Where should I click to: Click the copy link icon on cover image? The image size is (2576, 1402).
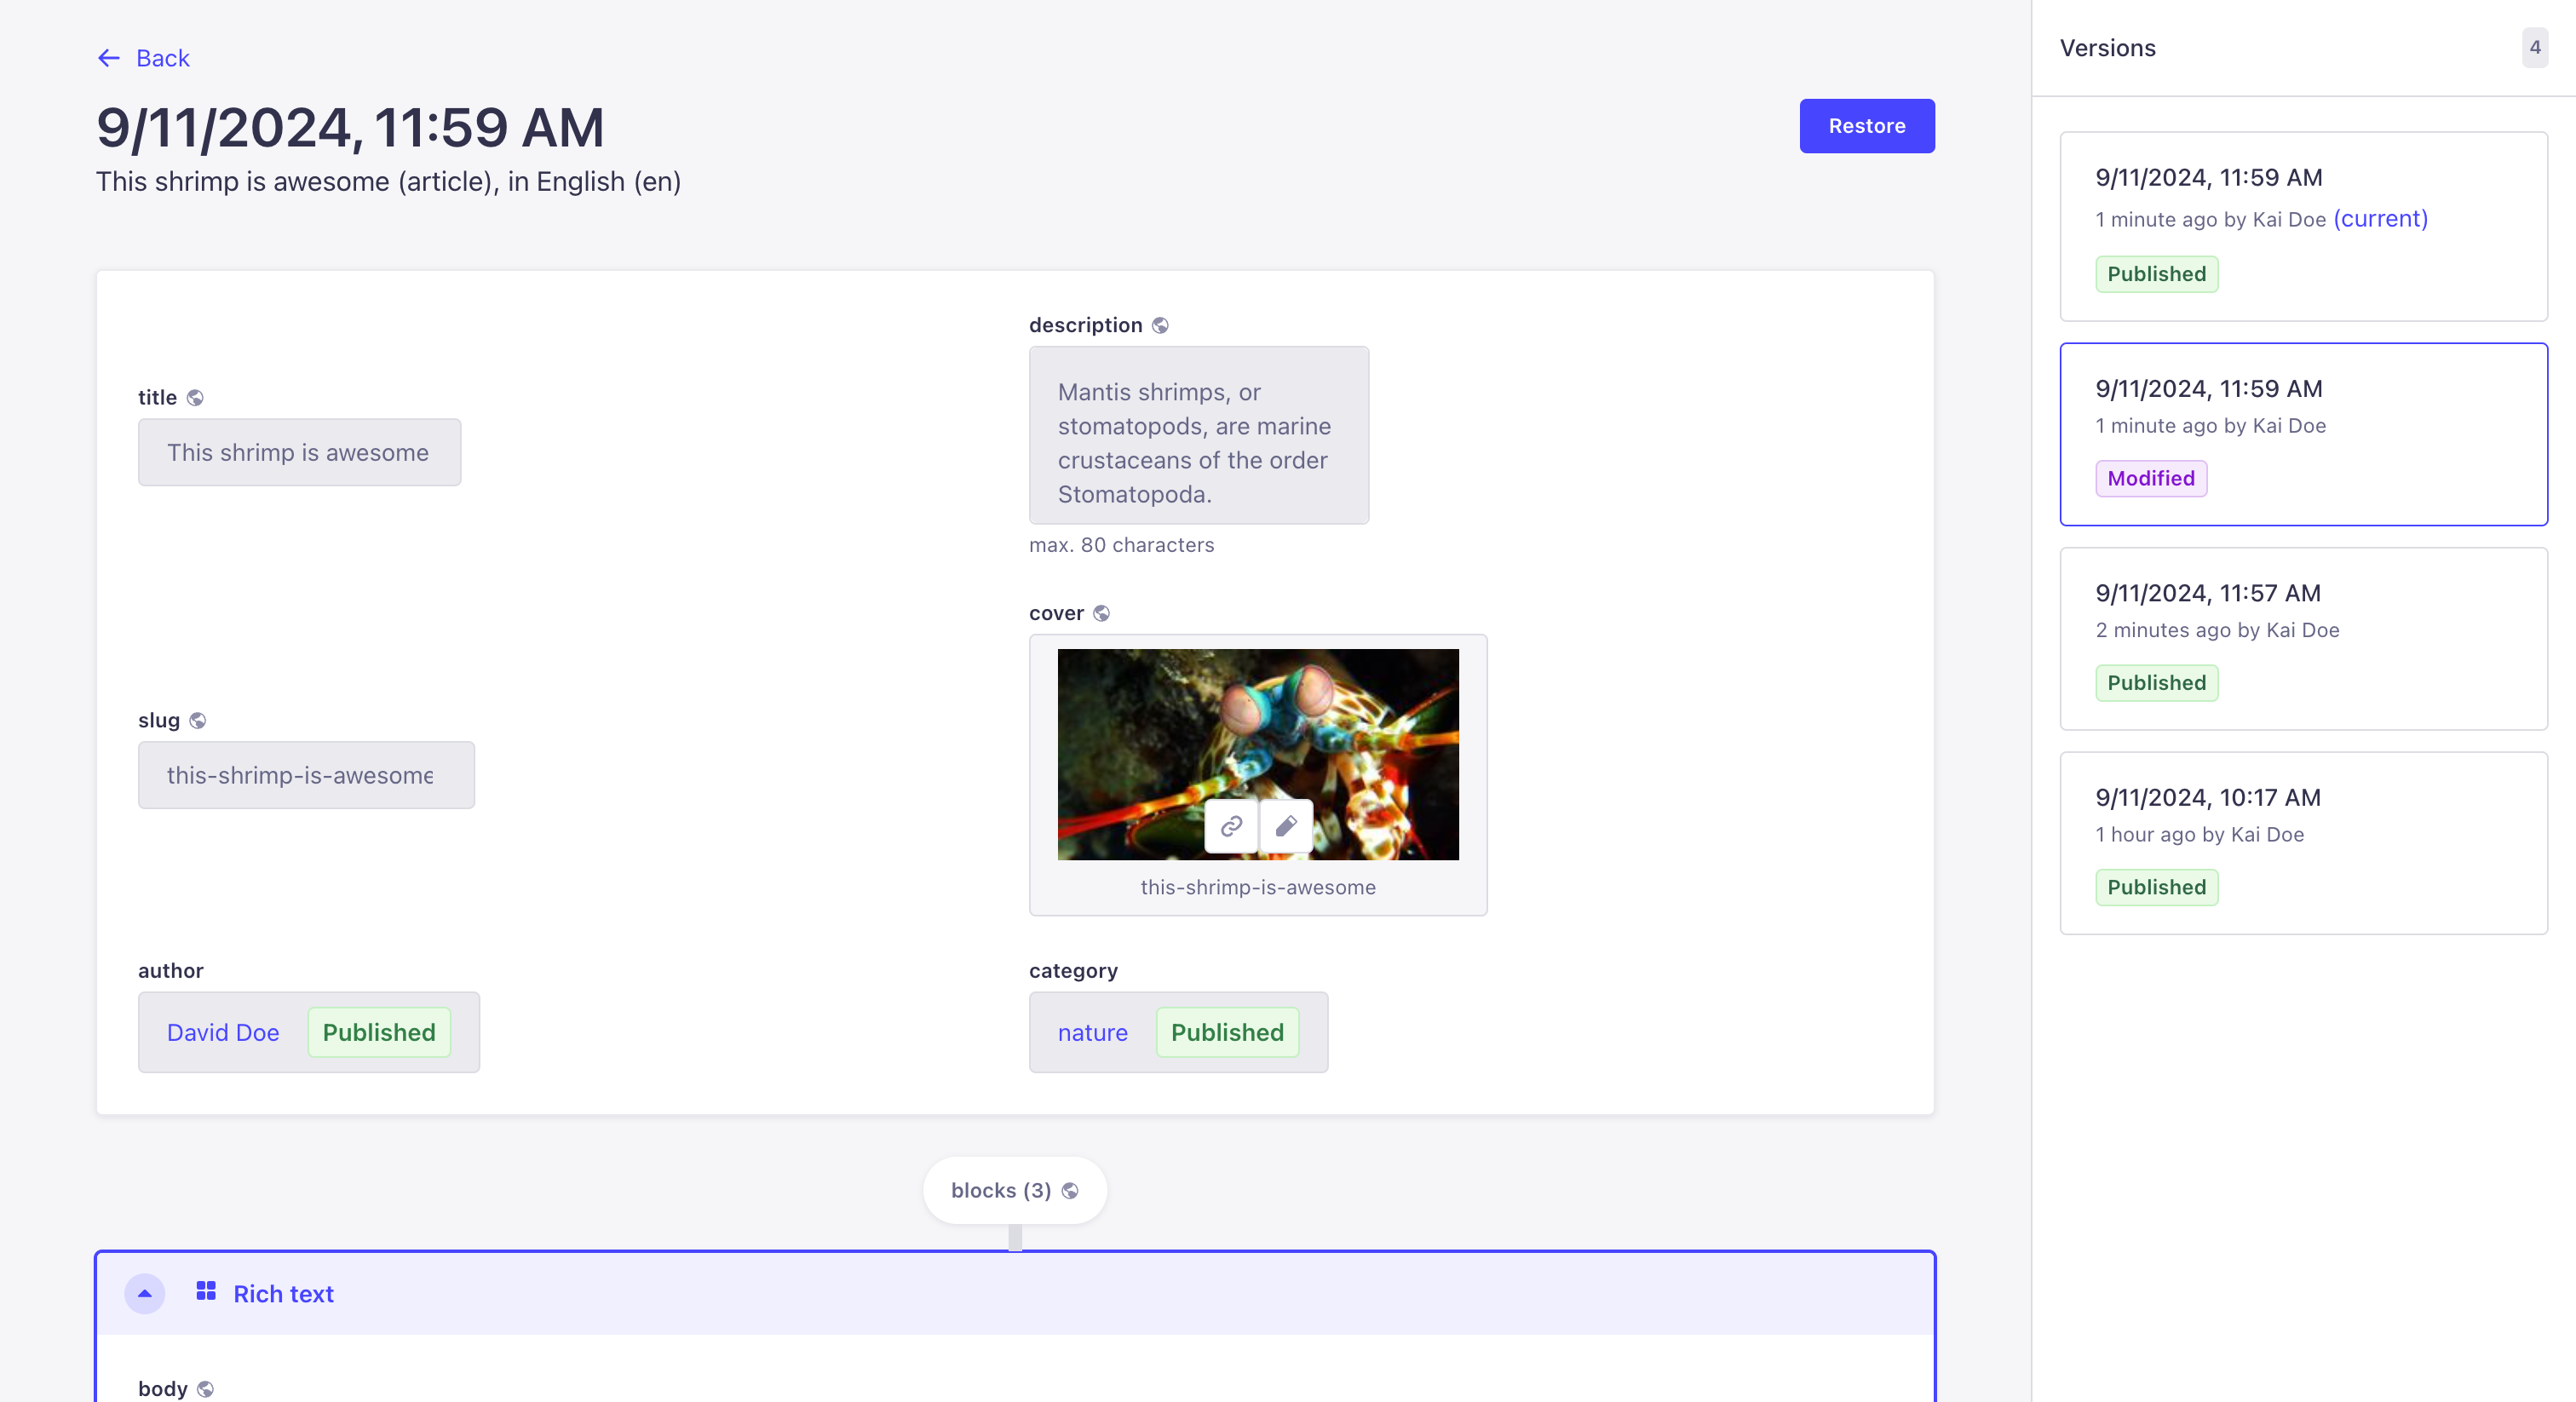tap(1231, 827)
